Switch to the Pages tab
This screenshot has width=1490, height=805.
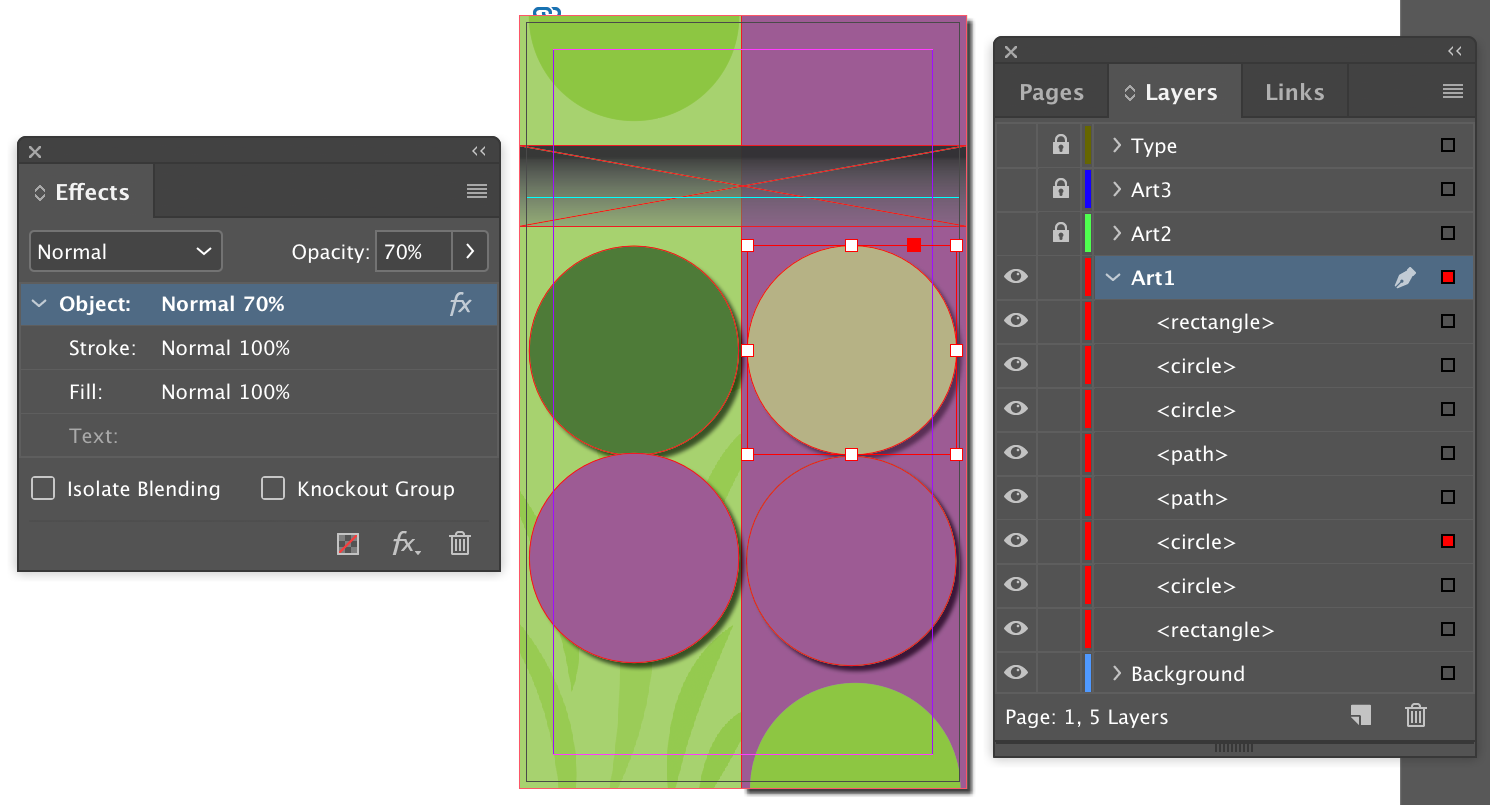(x=1052, y=92)
